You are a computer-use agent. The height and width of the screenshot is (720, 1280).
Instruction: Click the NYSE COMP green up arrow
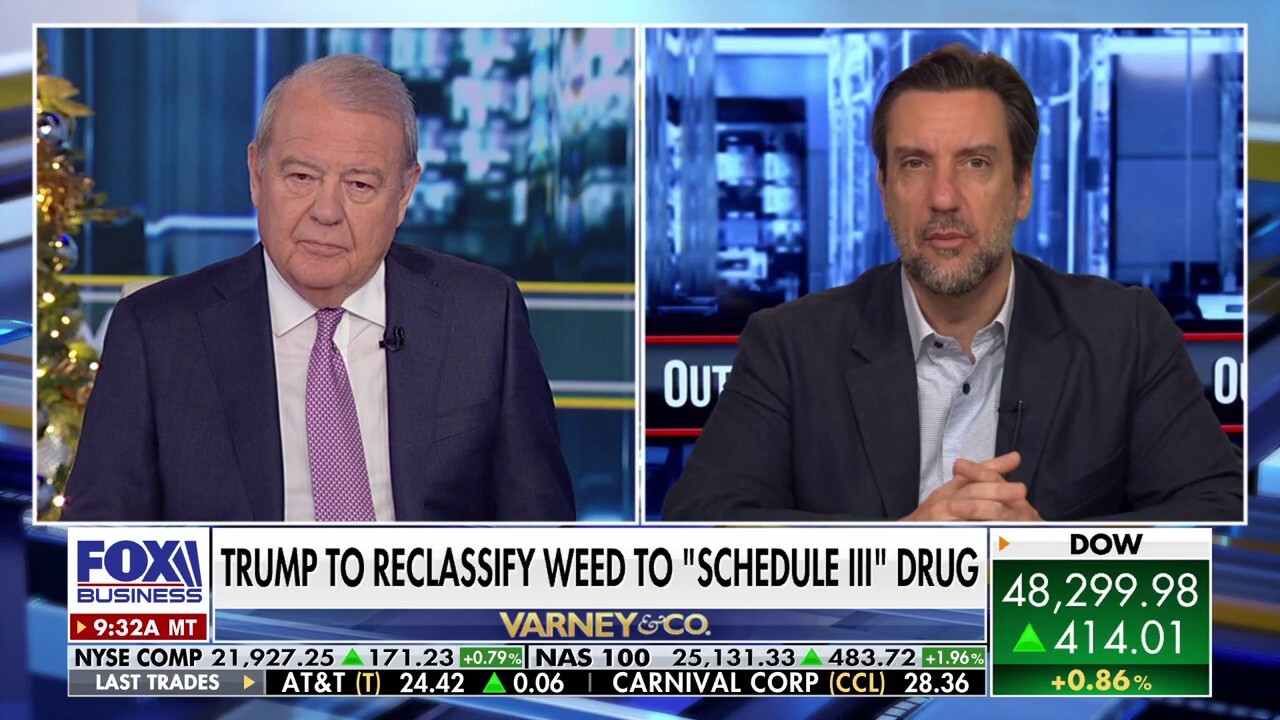pyautogui.click(x=351, y=658)
